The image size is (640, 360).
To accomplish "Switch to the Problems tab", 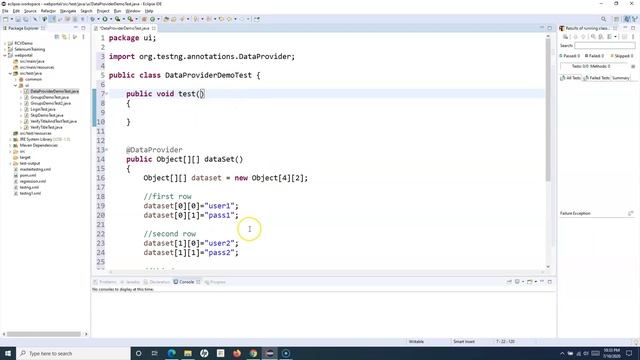I will tap(105, 282).
